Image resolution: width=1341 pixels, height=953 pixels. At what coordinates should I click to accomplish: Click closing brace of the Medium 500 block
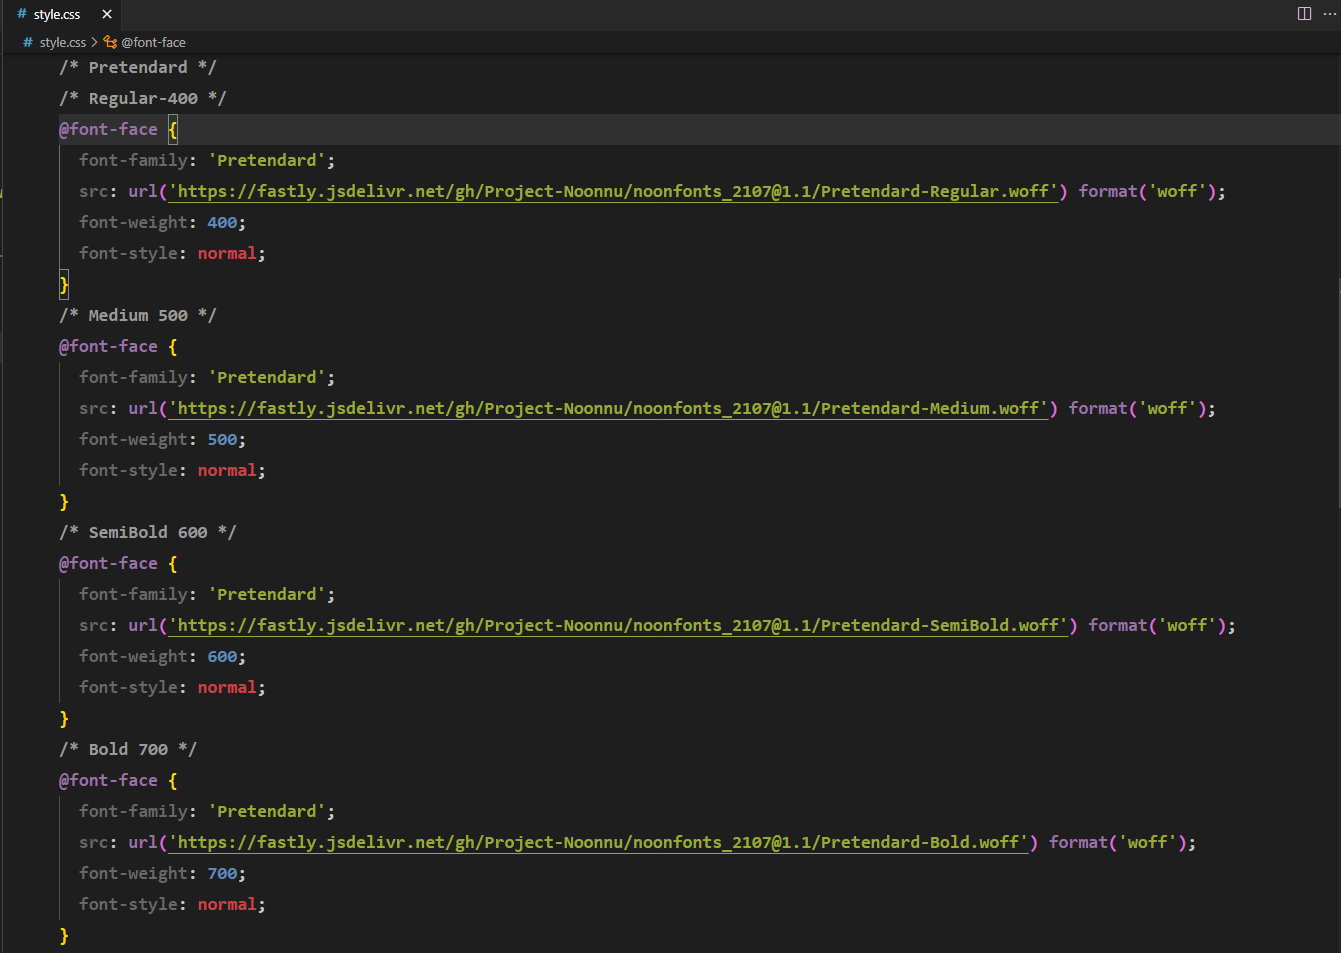(x=64, y=501)
